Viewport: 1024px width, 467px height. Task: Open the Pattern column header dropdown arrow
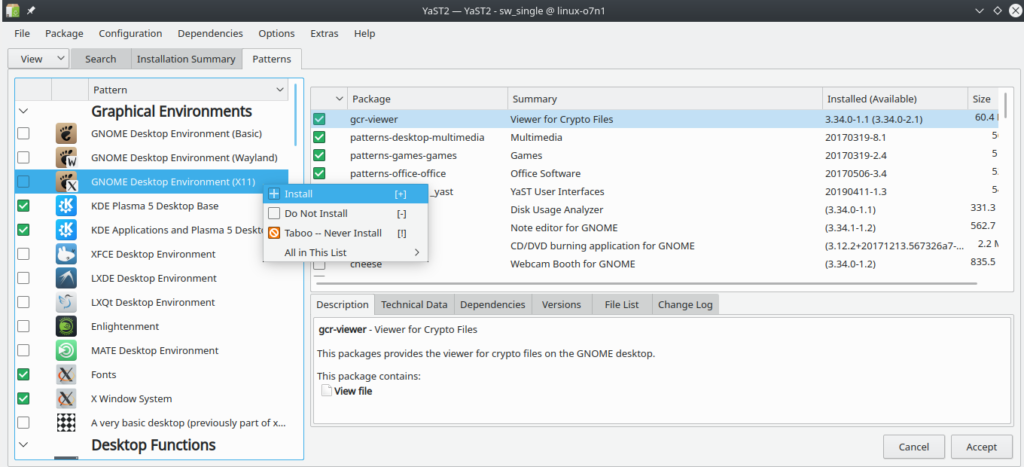(280, 89)
